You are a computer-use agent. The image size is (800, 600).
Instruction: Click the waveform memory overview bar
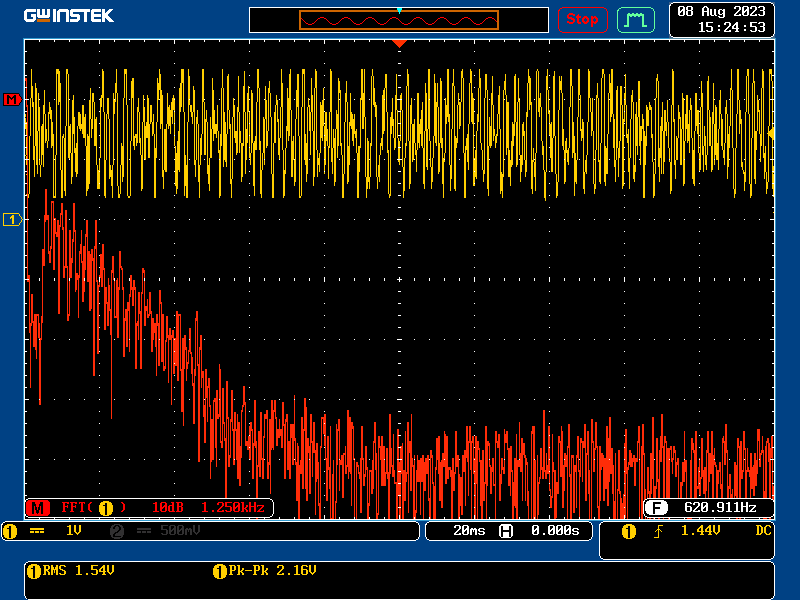pyautogui.click(x=398, y=20)
